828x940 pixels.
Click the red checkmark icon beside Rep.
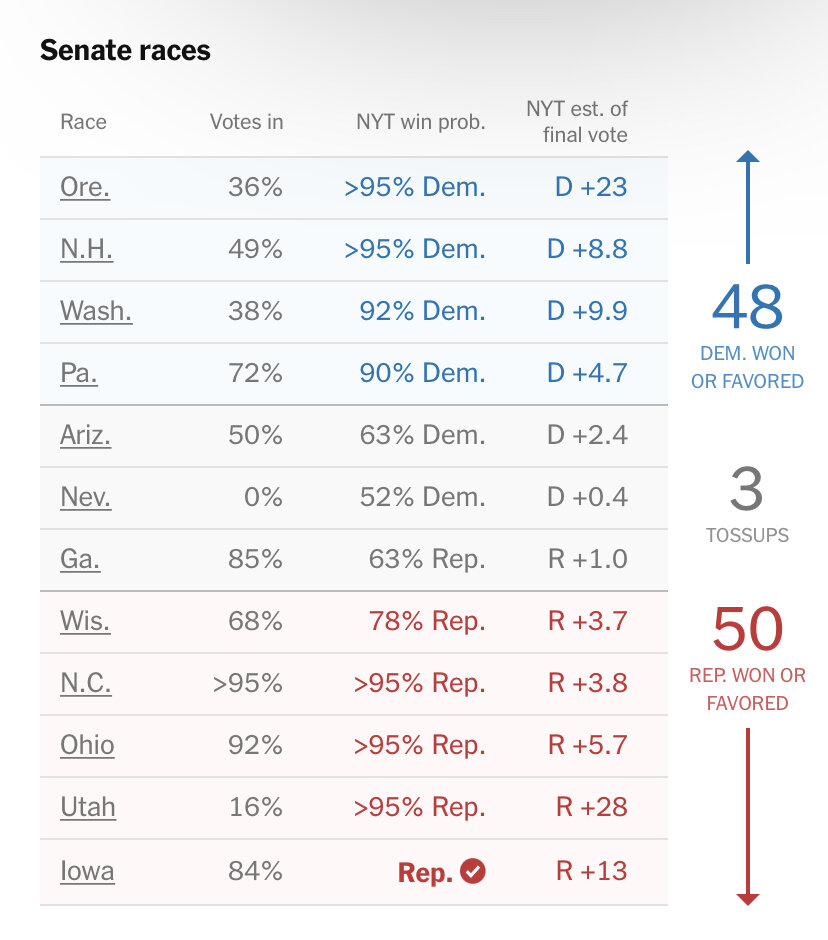coord(474,871)
